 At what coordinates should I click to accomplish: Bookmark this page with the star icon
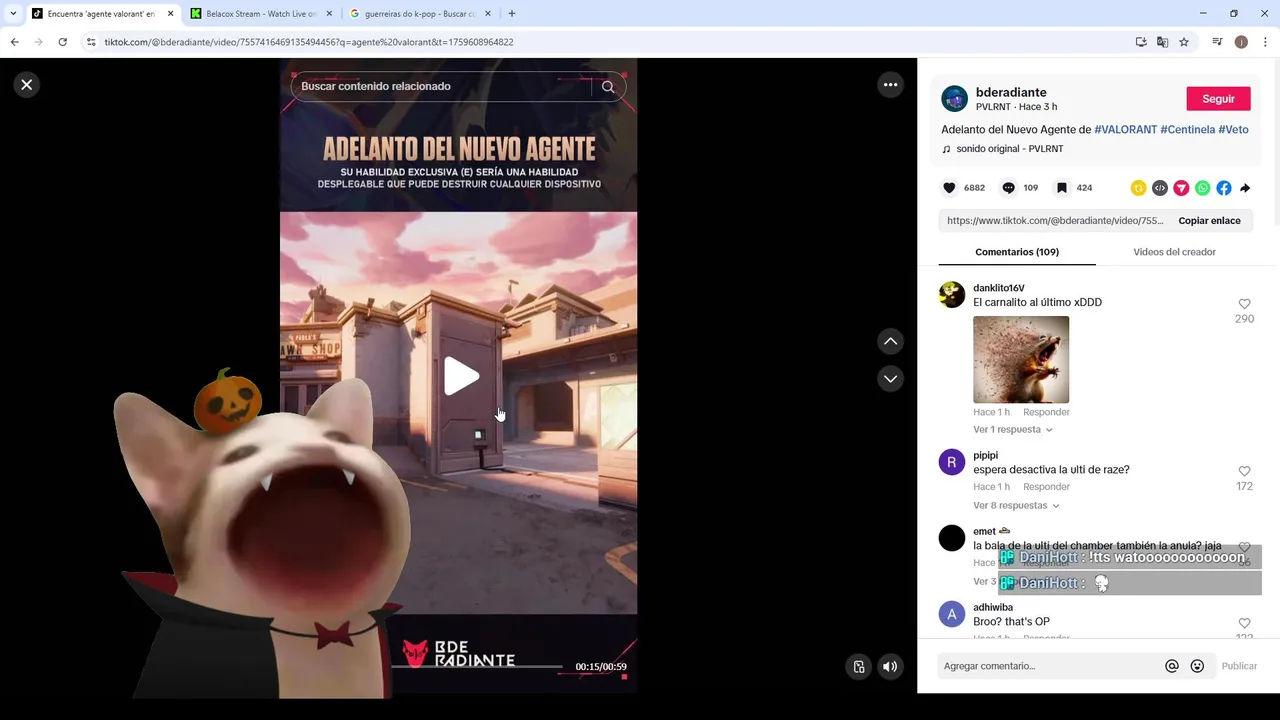tap(1184, 42)
